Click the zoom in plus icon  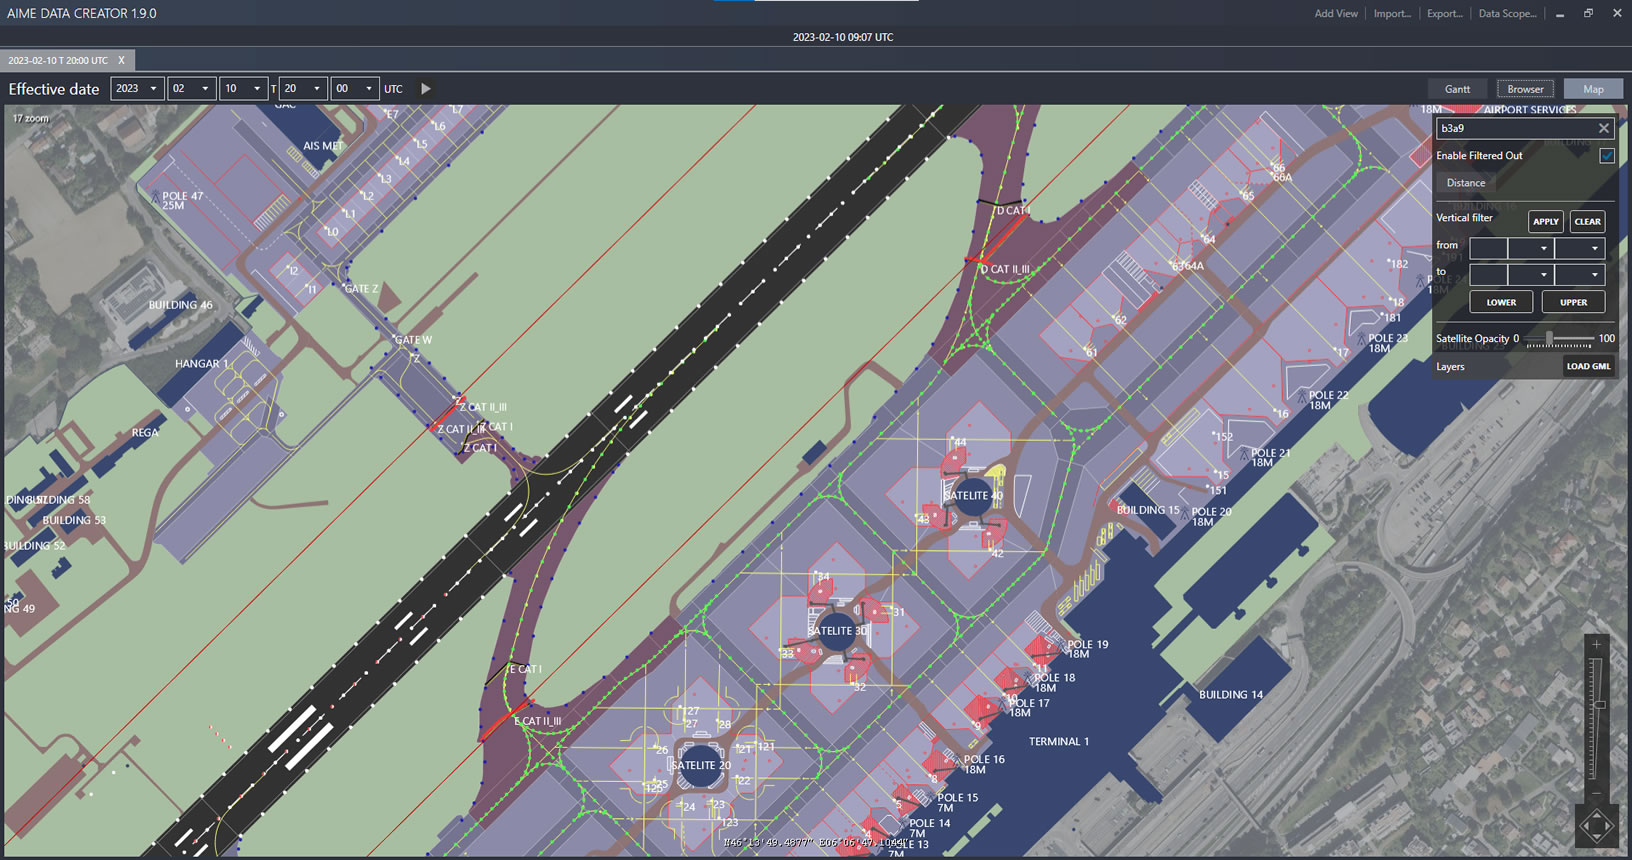pos(1597,645)
